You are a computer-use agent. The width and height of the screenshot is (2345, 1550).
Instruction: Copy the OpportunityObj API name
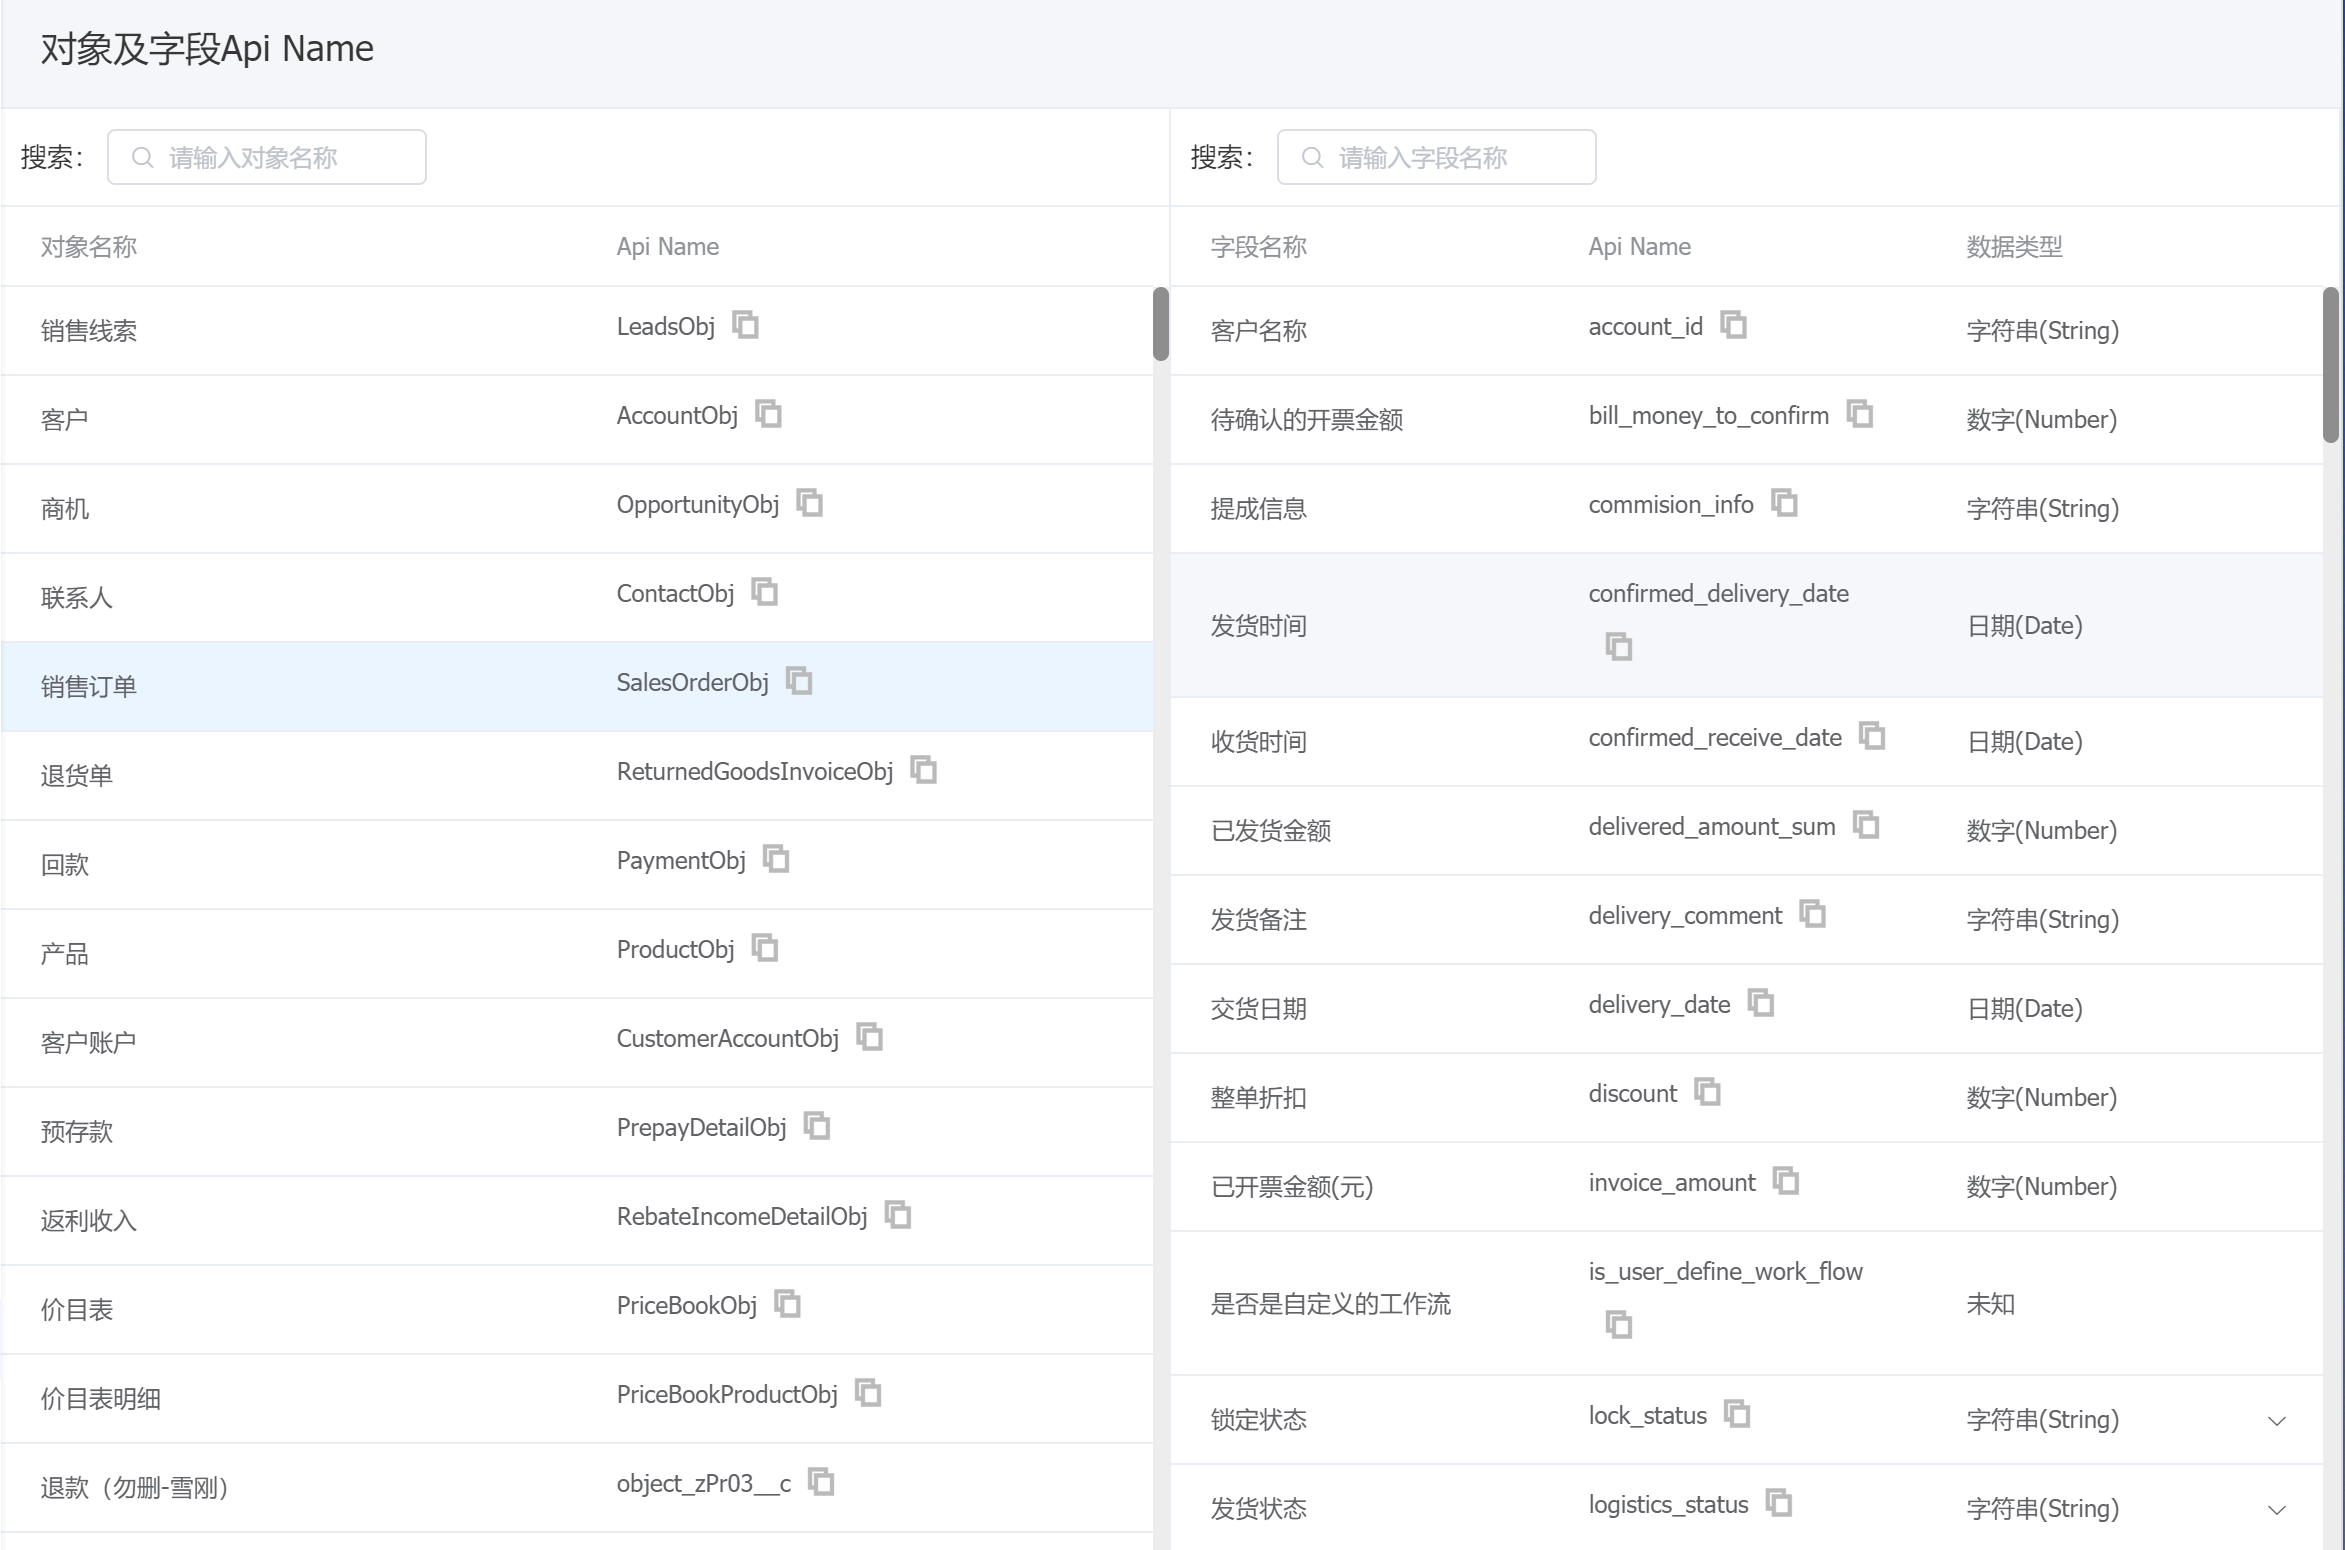[x=810, y=503]
